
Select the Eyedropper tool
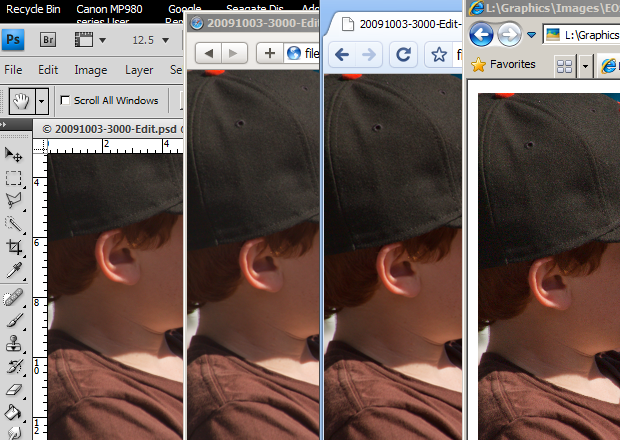point(14,270)
